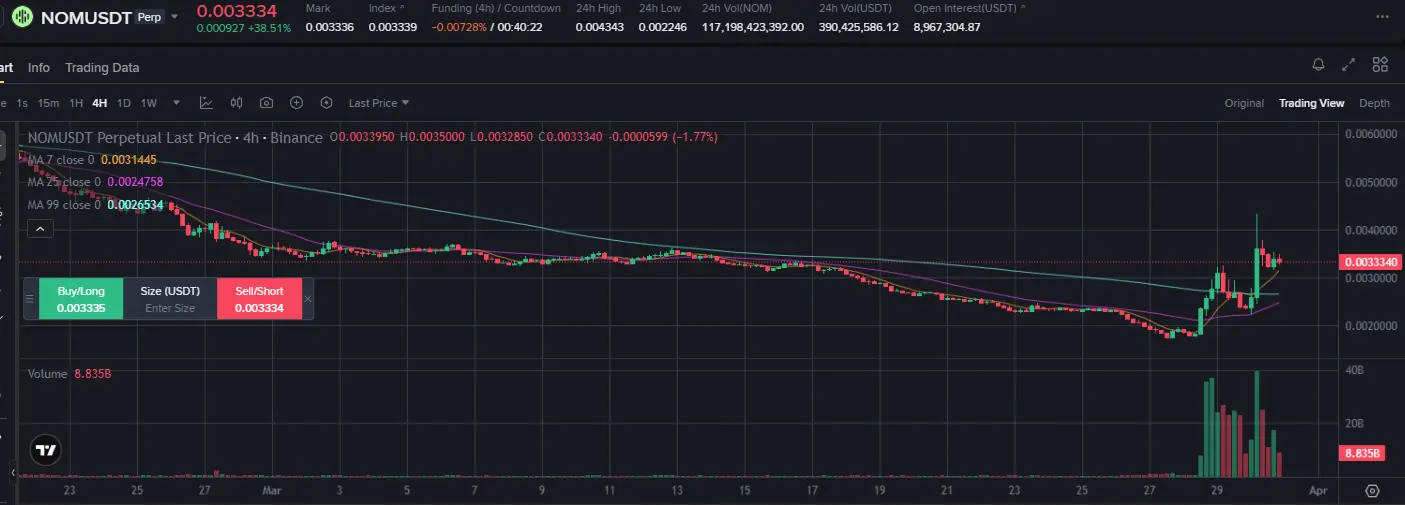Open the layout grid widgets icon
The image size is (1405, 505).
(x=1380, y=65)
